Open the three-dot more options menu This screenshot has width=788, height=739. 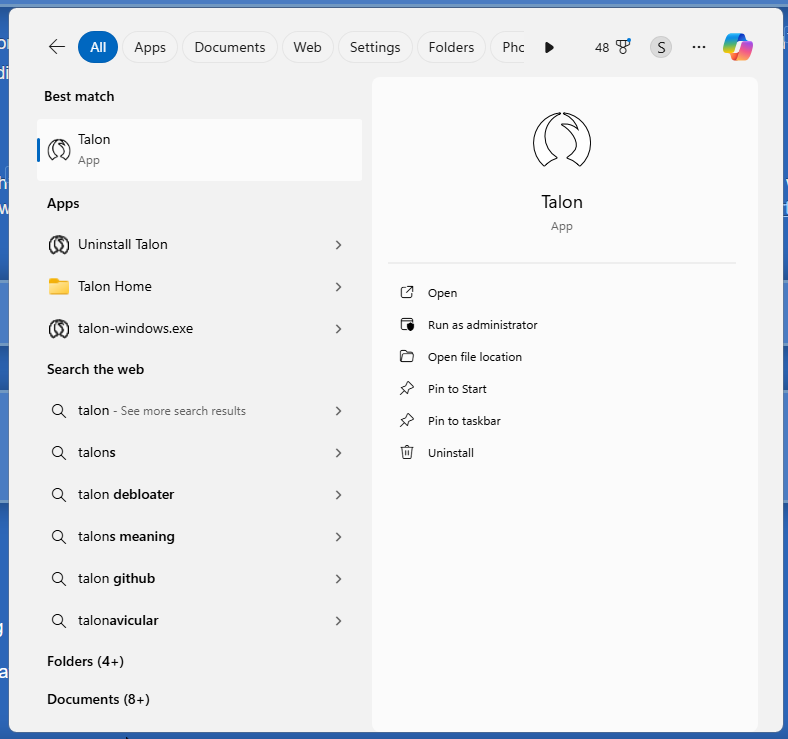[x=699, y=47]
